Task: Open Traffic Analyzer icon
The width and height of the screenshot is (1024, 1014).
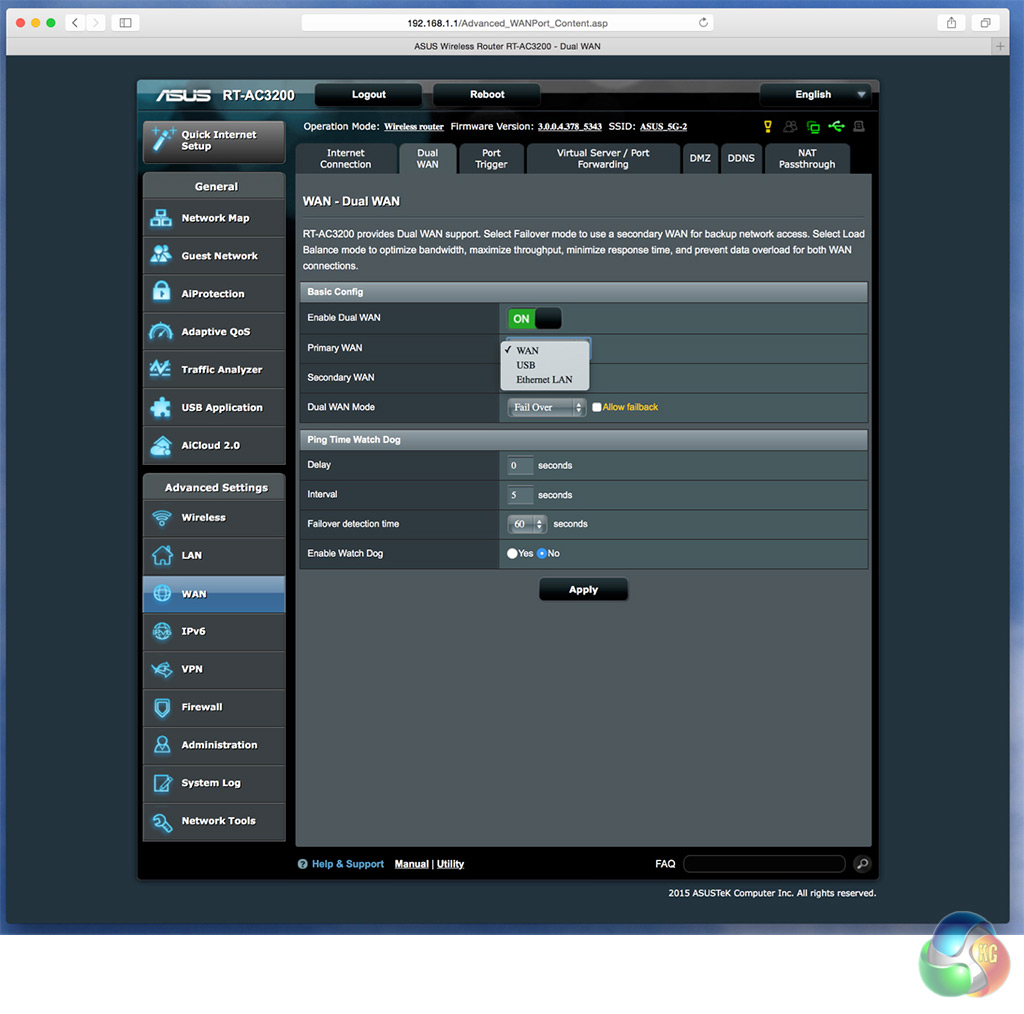Action: [161, 369]
